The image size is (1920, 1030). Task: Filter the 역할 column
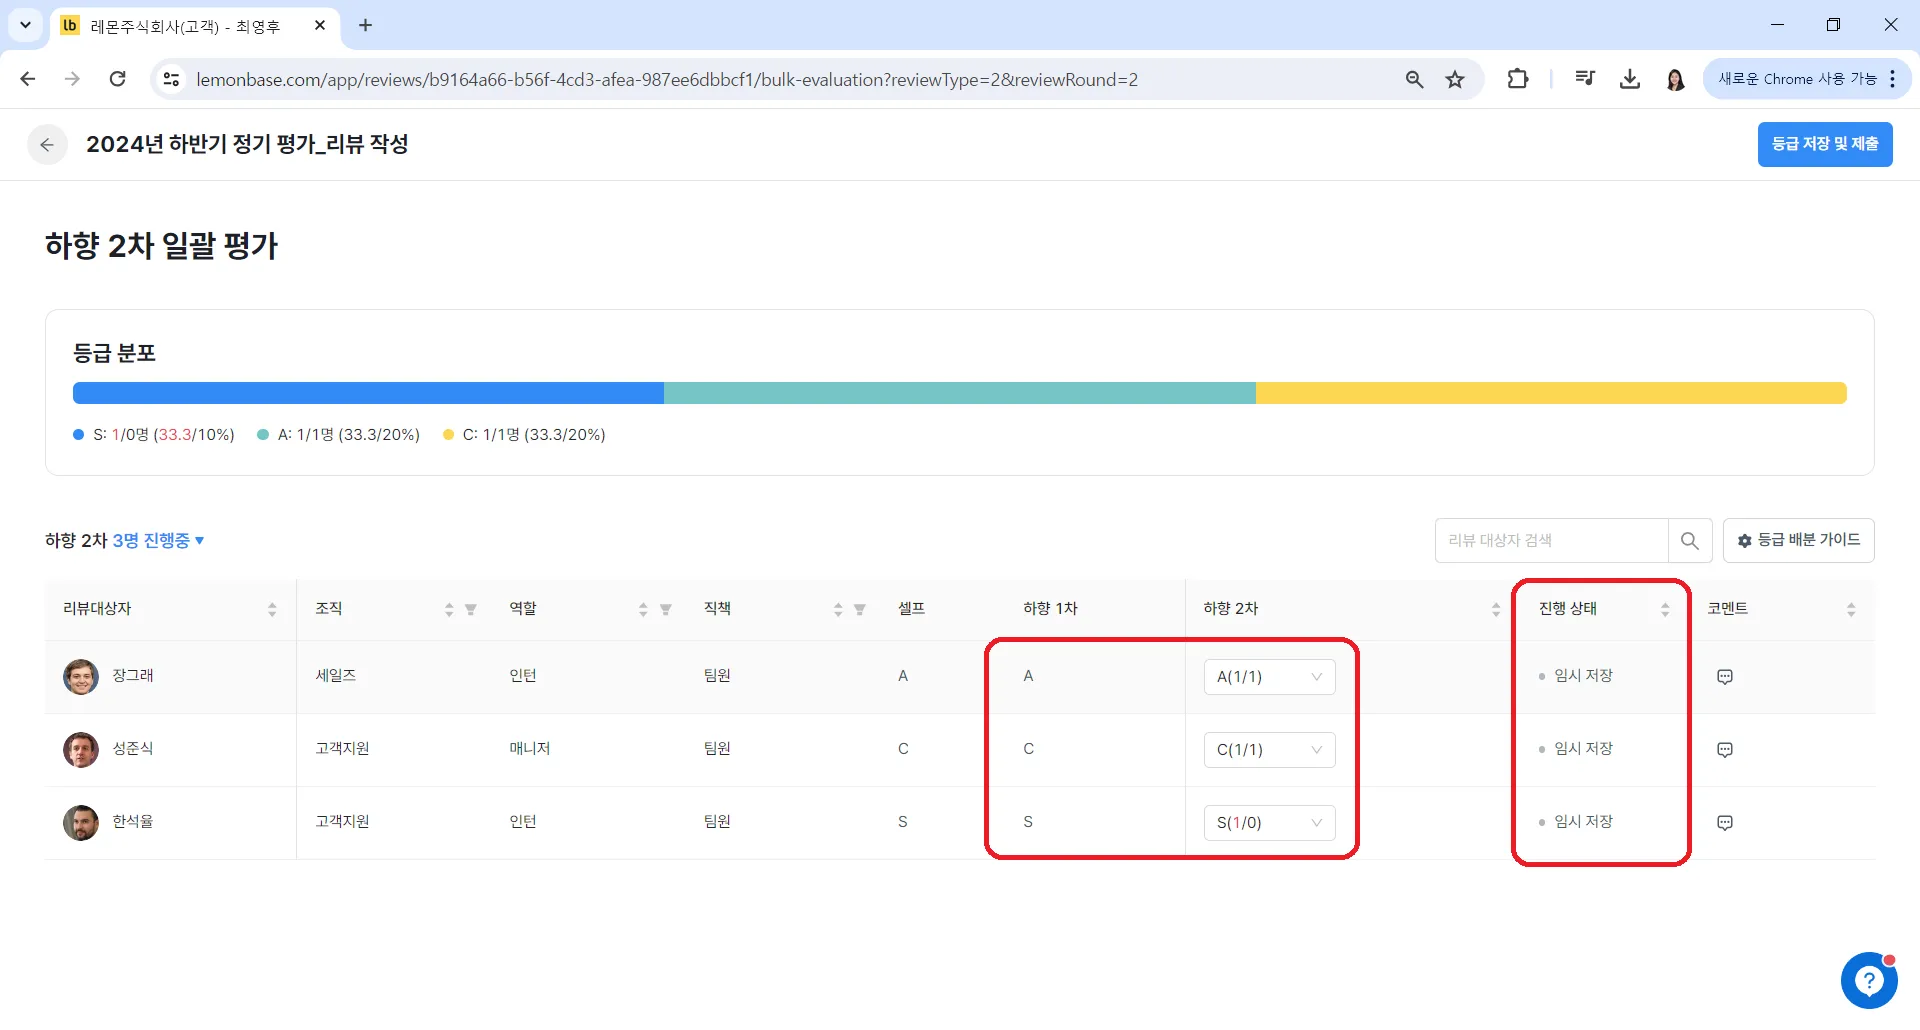[666, 610]
